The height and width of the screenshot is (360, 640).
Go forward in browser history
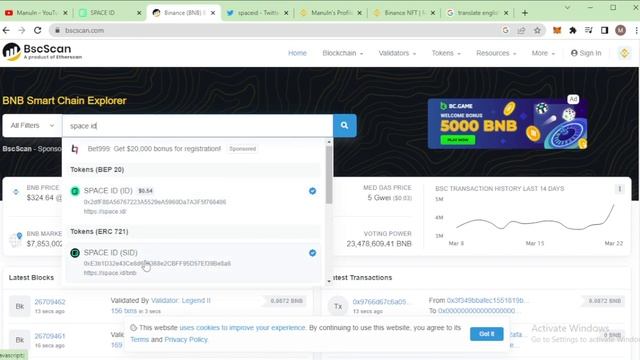(x=22, y=30)
